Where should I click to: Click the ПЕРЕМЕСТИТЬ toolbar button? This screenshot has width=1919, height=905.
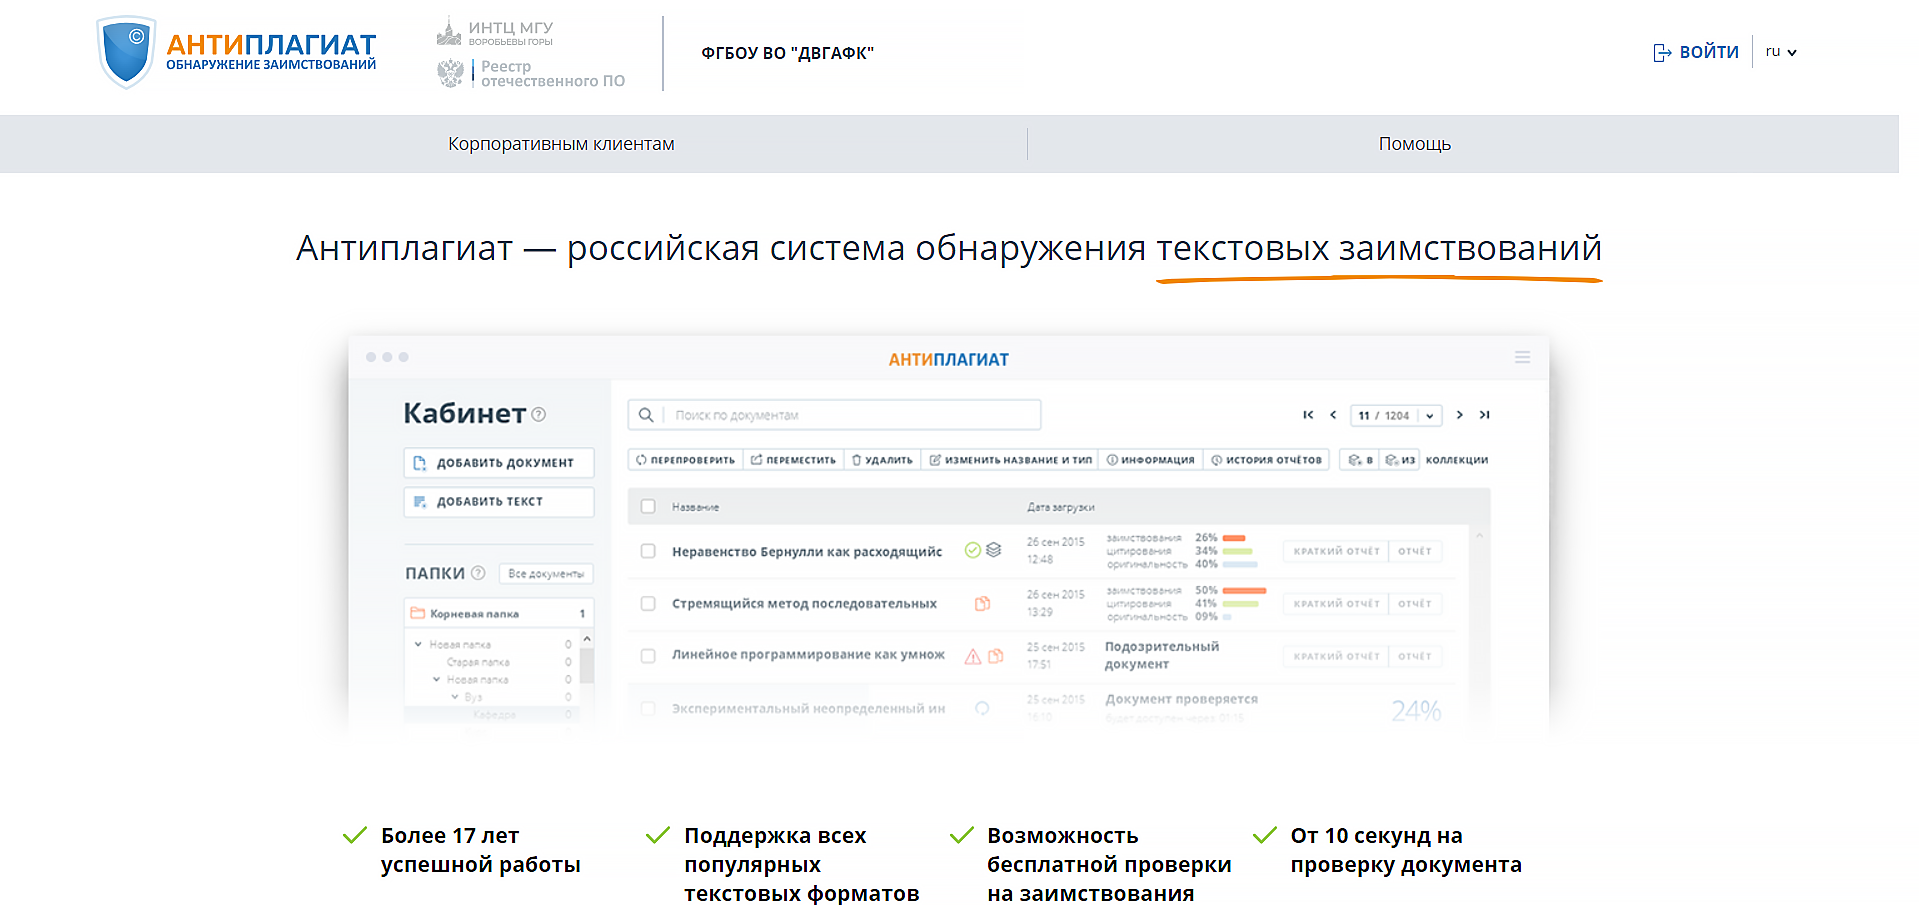coord(794,460)
